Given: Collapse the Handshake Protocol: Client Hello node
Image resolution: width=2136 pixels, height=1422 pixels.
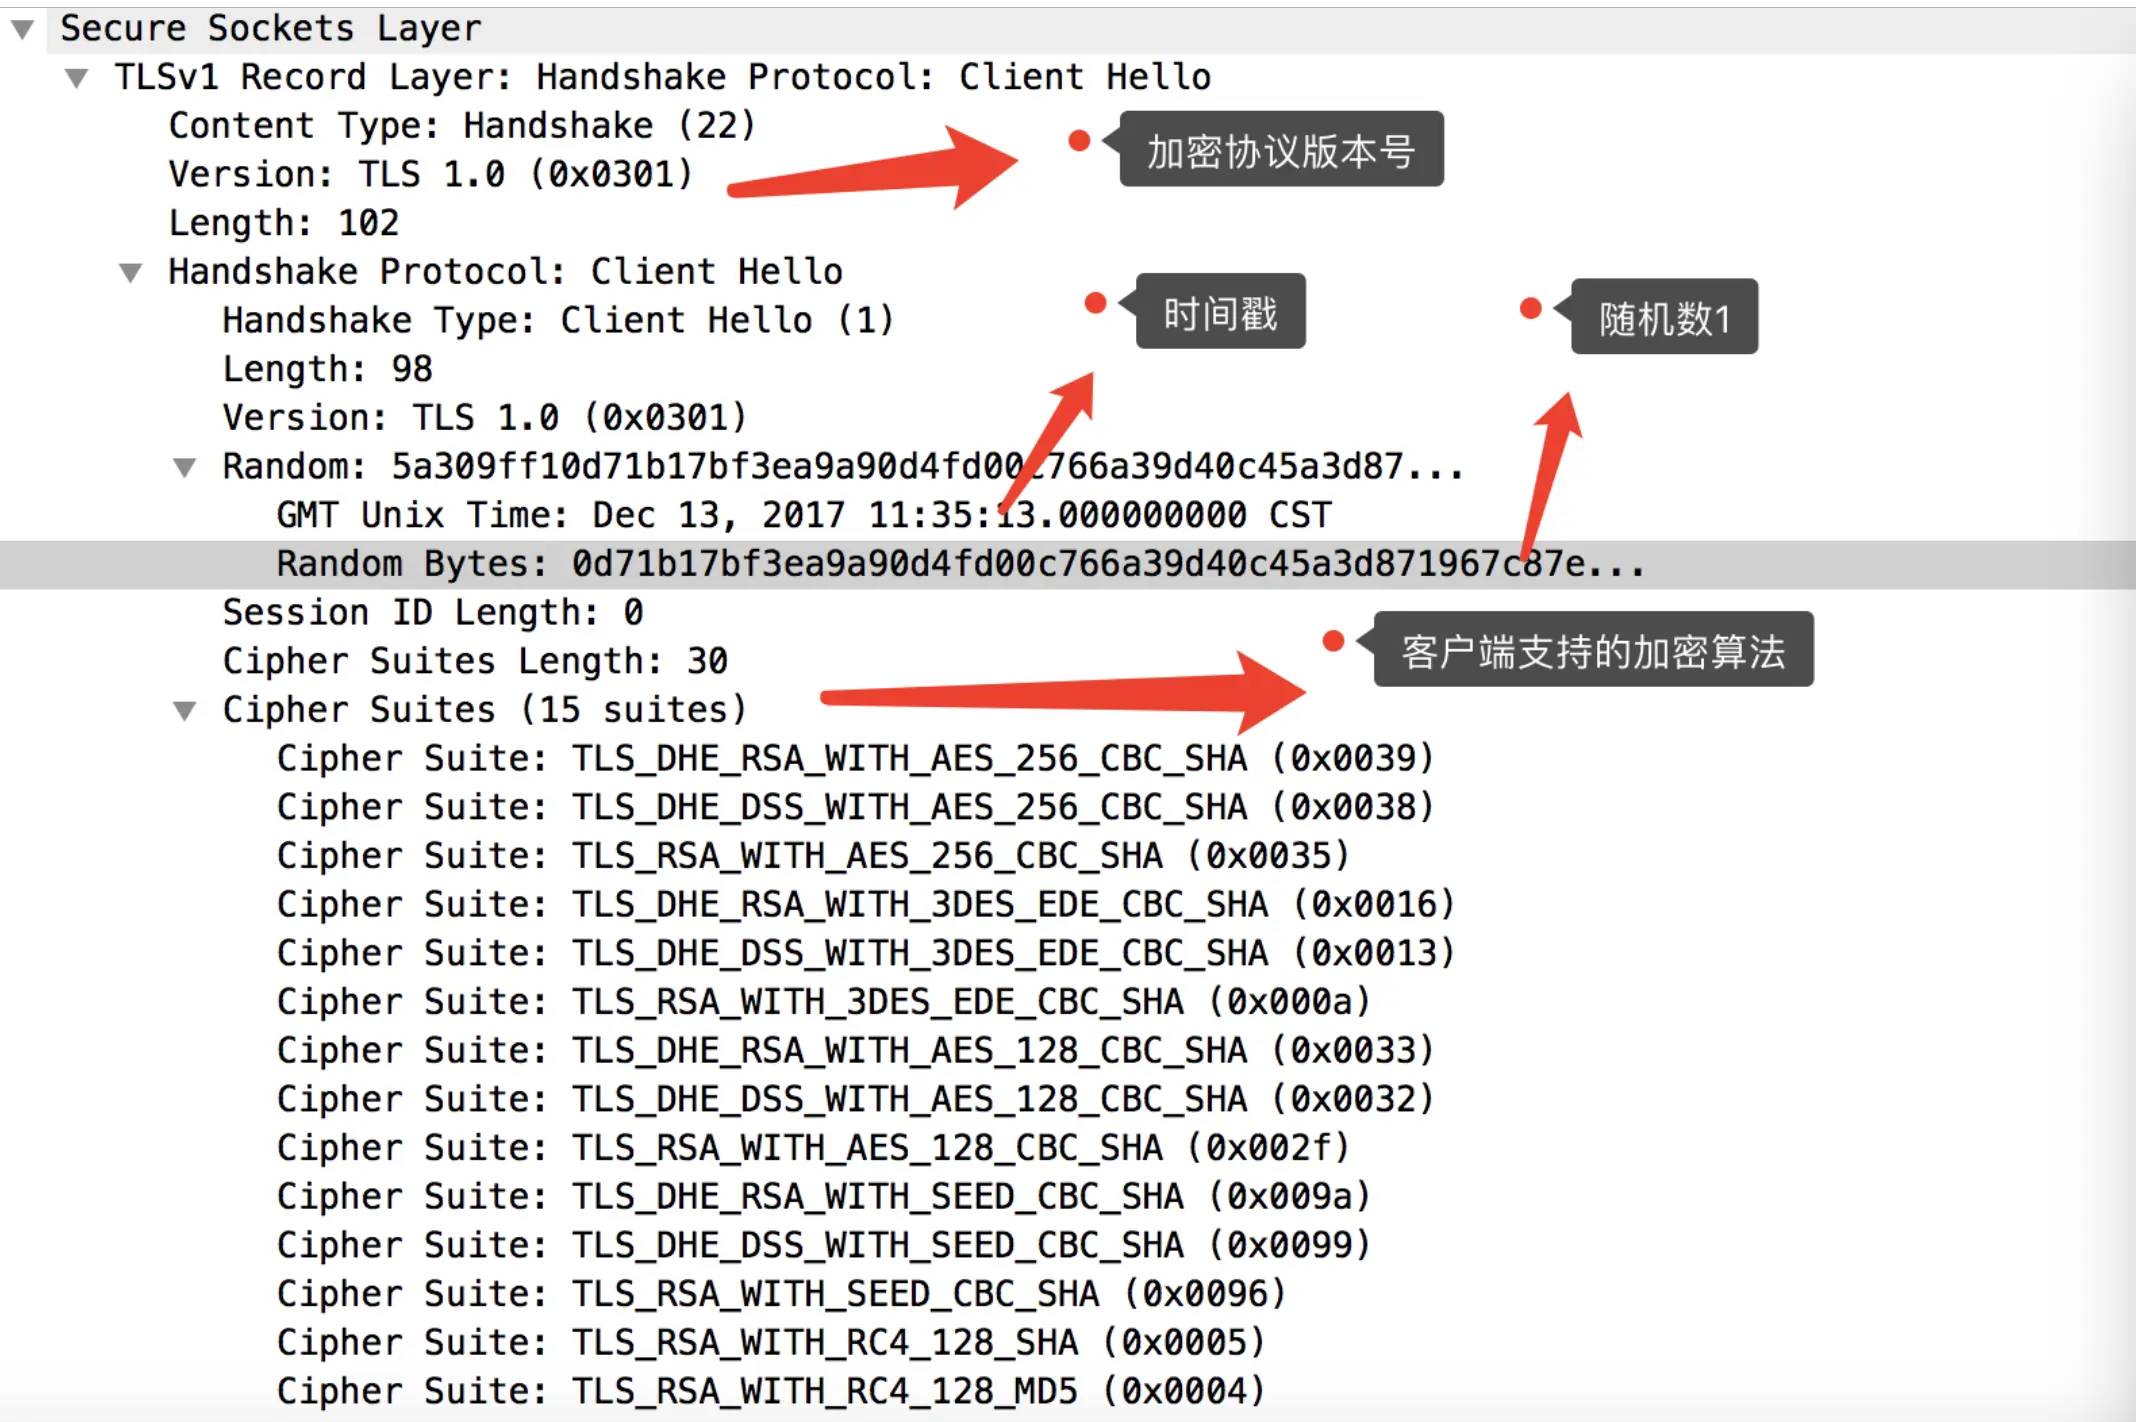Looking at the screenshot, I should coord(130,272).
